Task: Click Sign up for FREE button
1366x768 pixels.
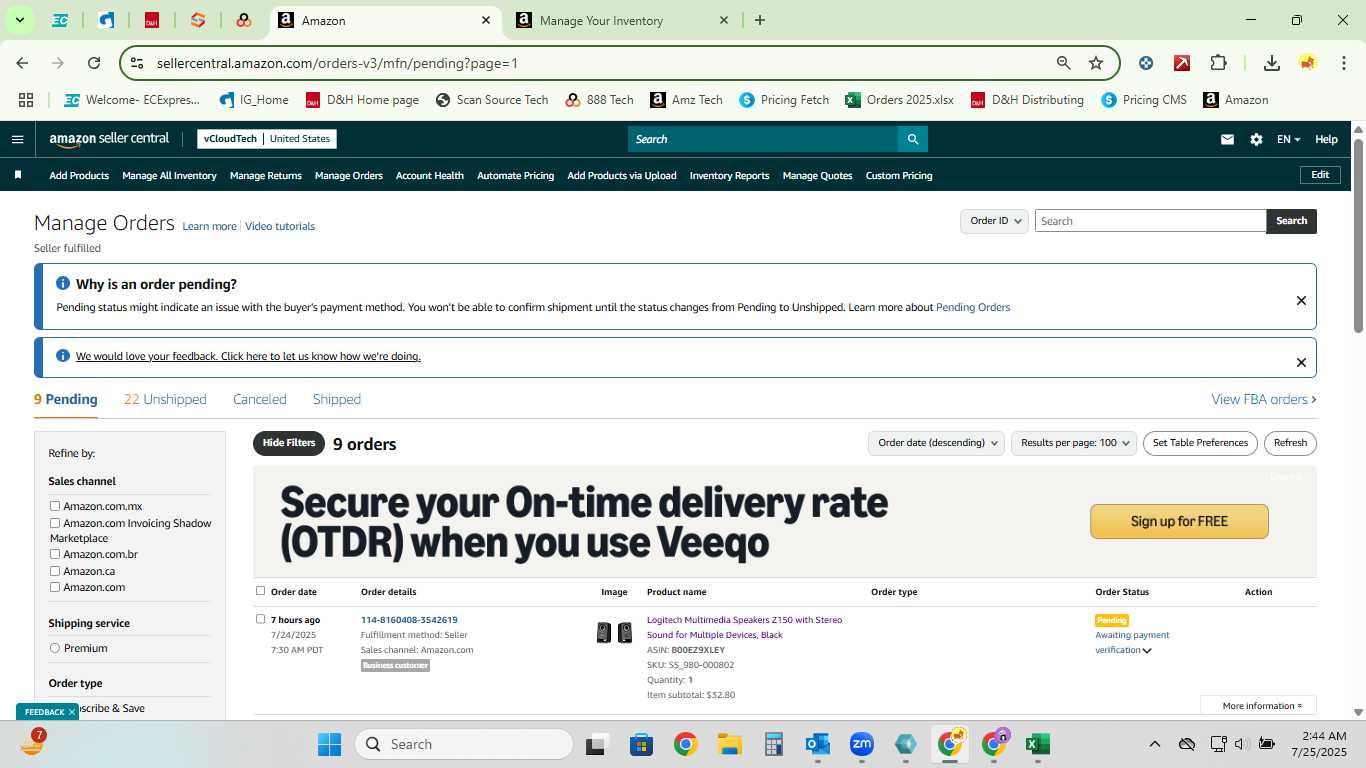Action: point(1179,521)
